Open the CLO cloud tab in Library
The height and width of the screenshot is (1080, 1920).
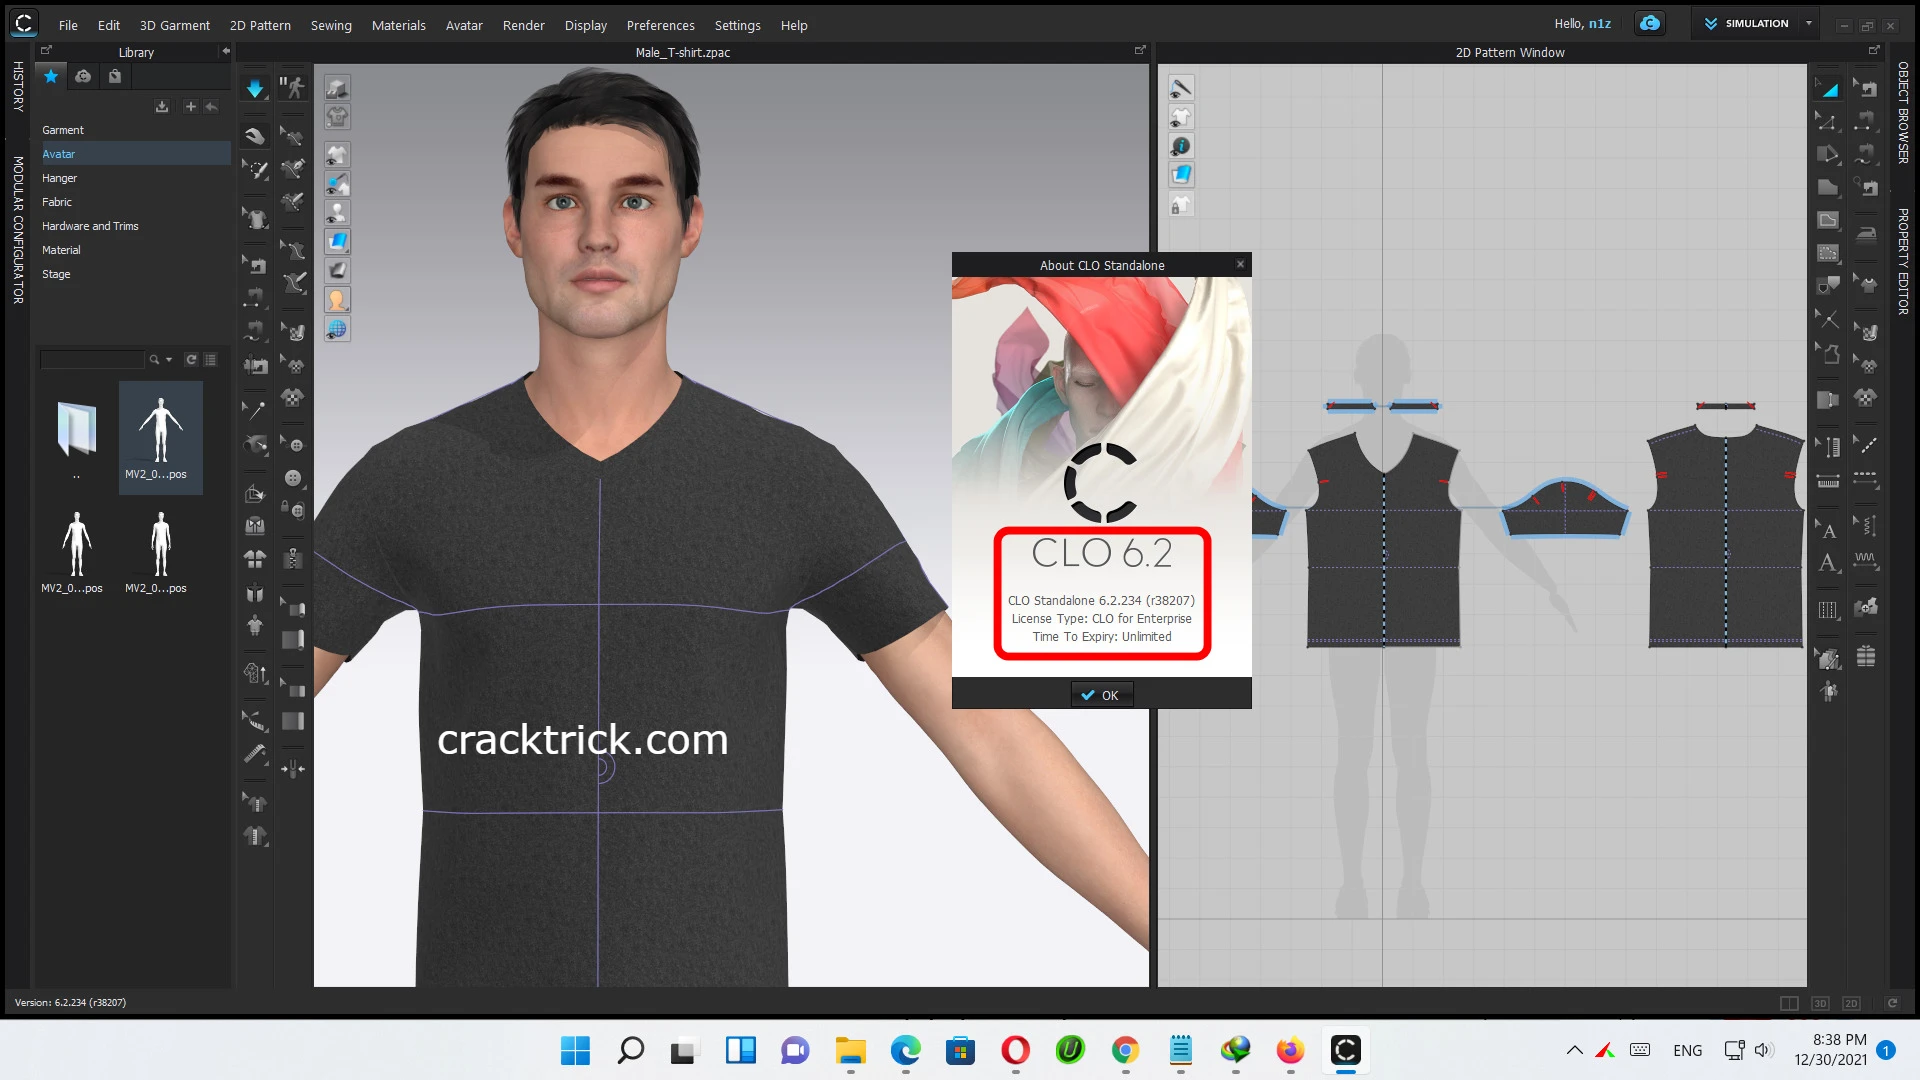(83, 76)
